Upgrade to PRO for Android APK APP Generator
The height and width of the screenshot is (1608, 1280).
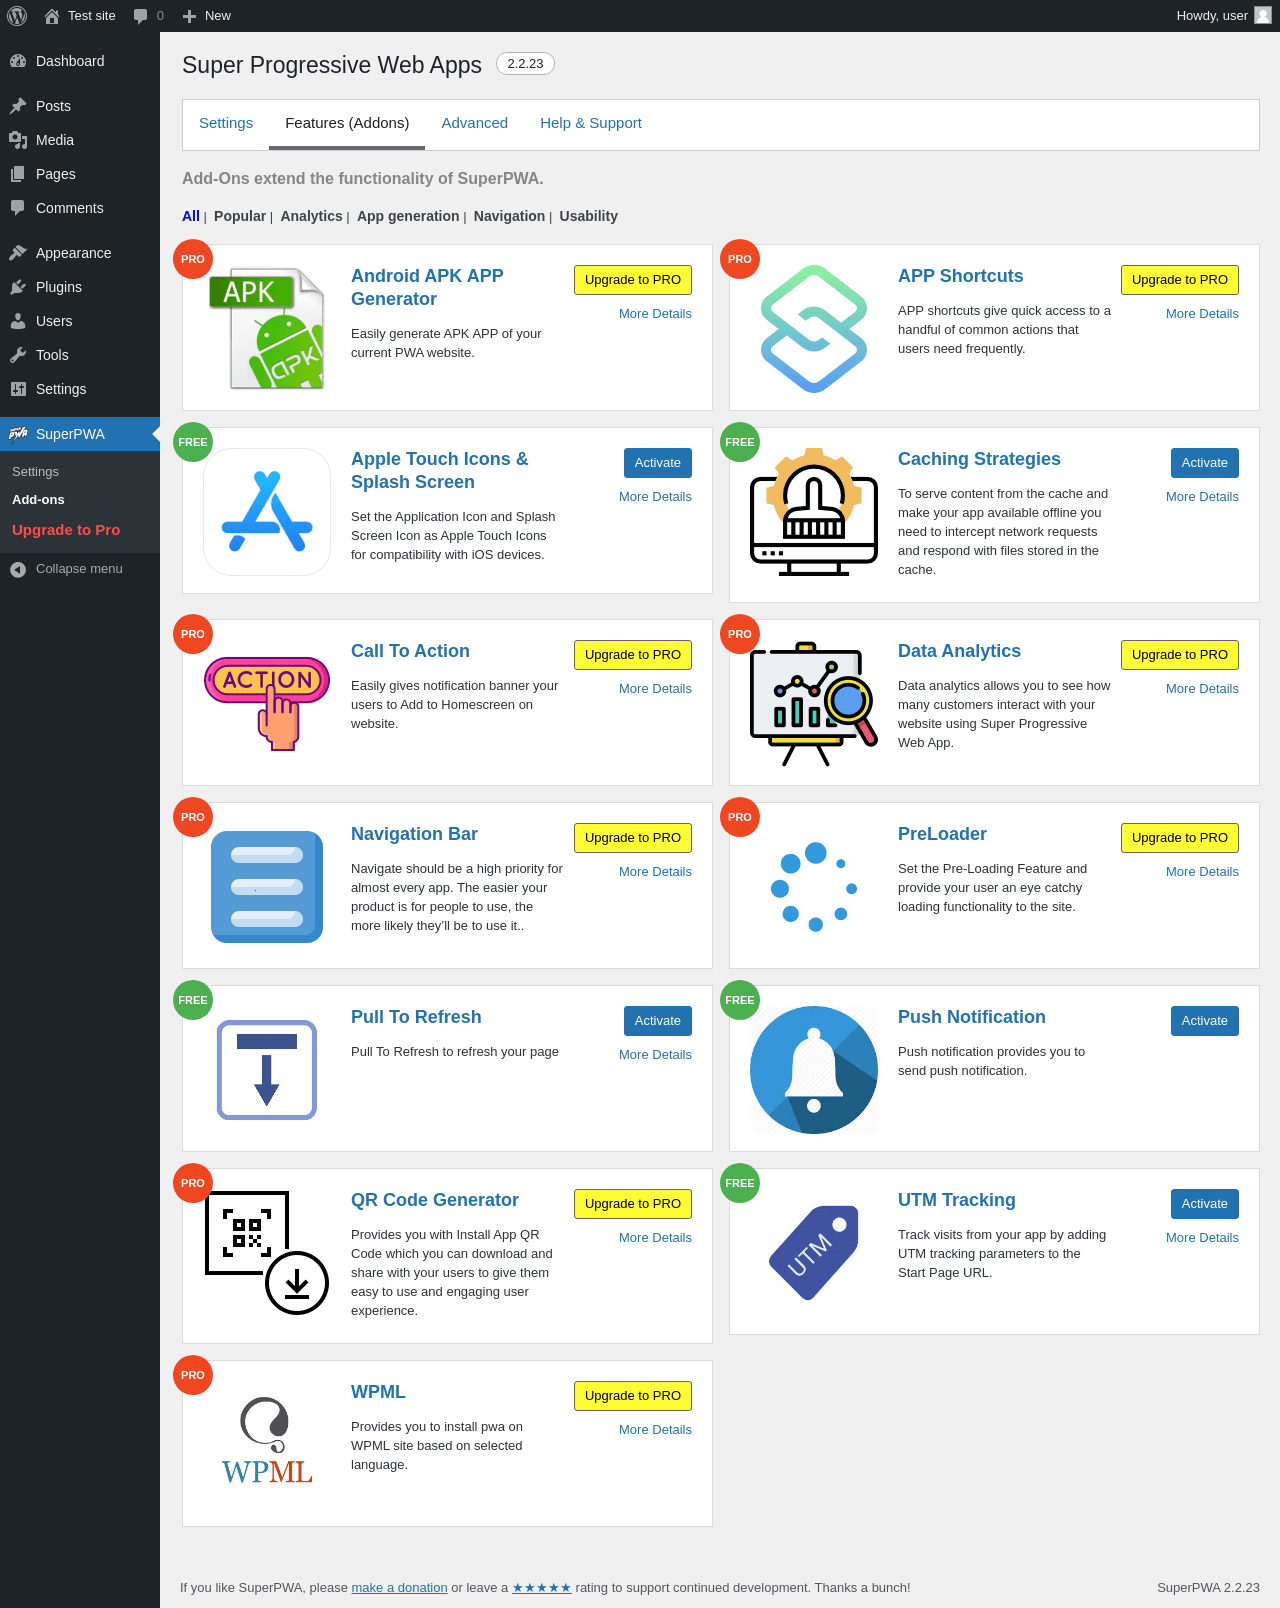click(633, 280)
